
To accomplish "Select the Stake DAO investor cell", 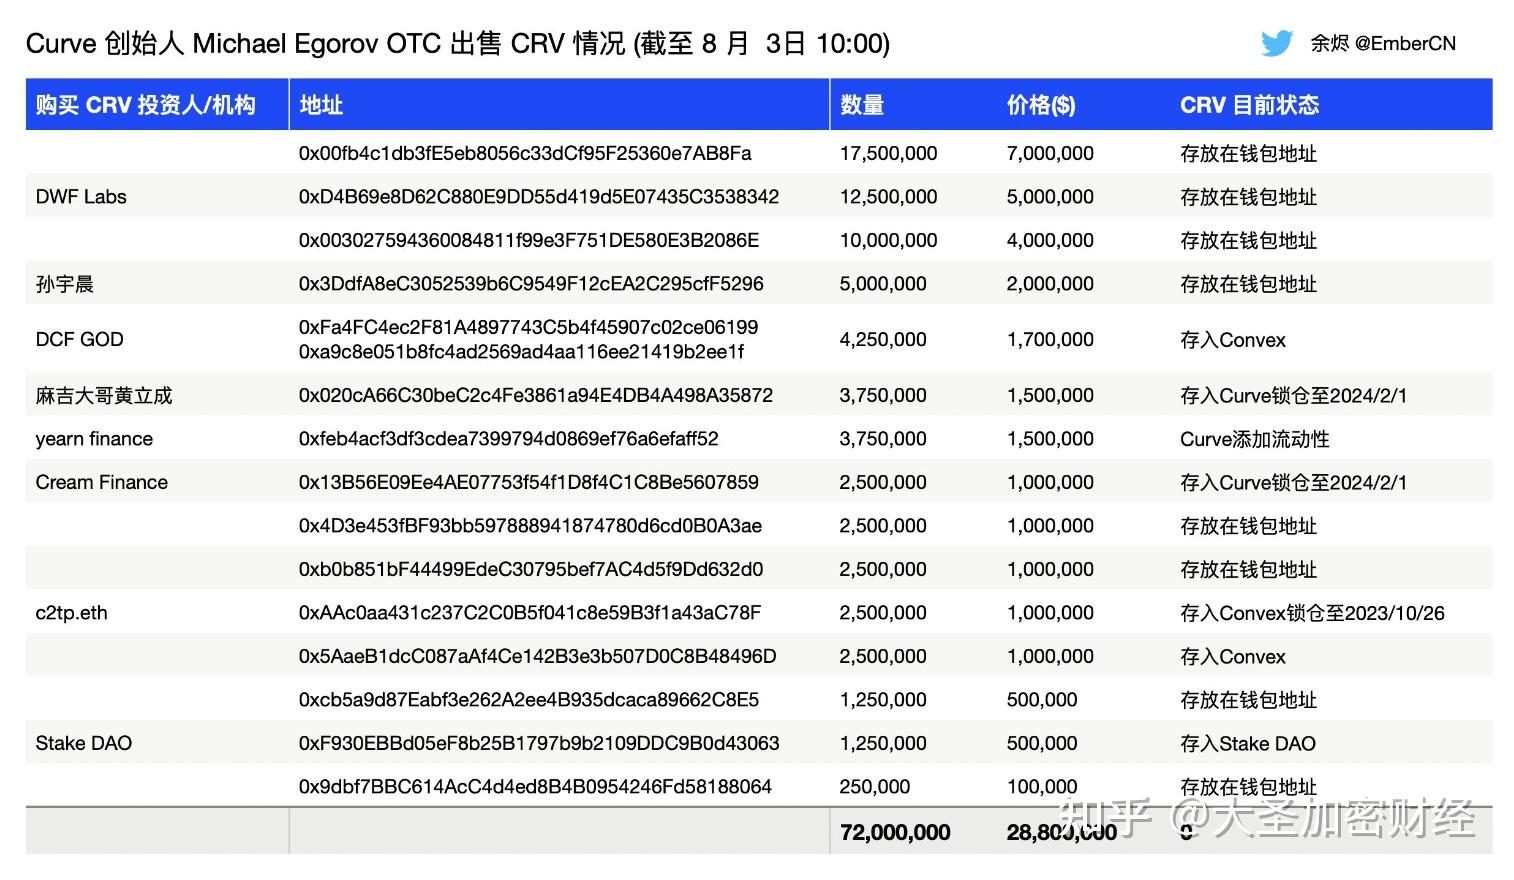I will point(84,743).
